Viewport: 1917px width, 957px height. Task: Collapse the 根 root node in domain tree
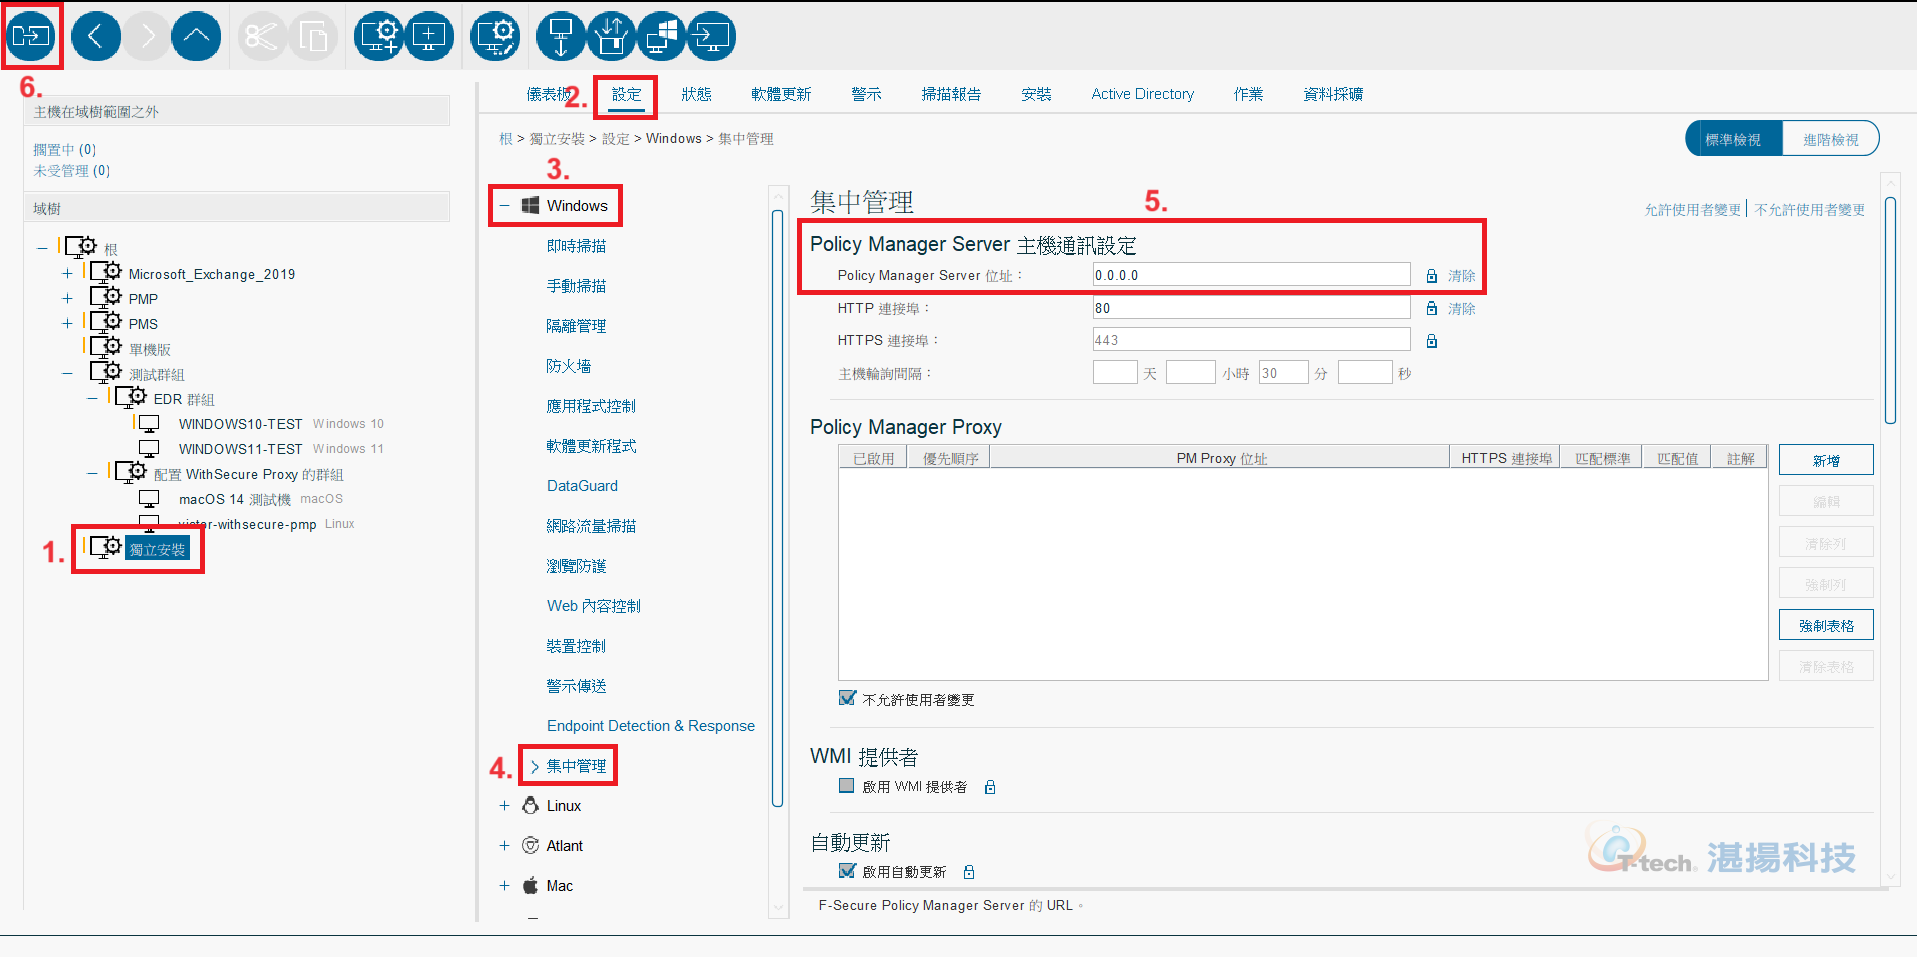pos(42,248)
